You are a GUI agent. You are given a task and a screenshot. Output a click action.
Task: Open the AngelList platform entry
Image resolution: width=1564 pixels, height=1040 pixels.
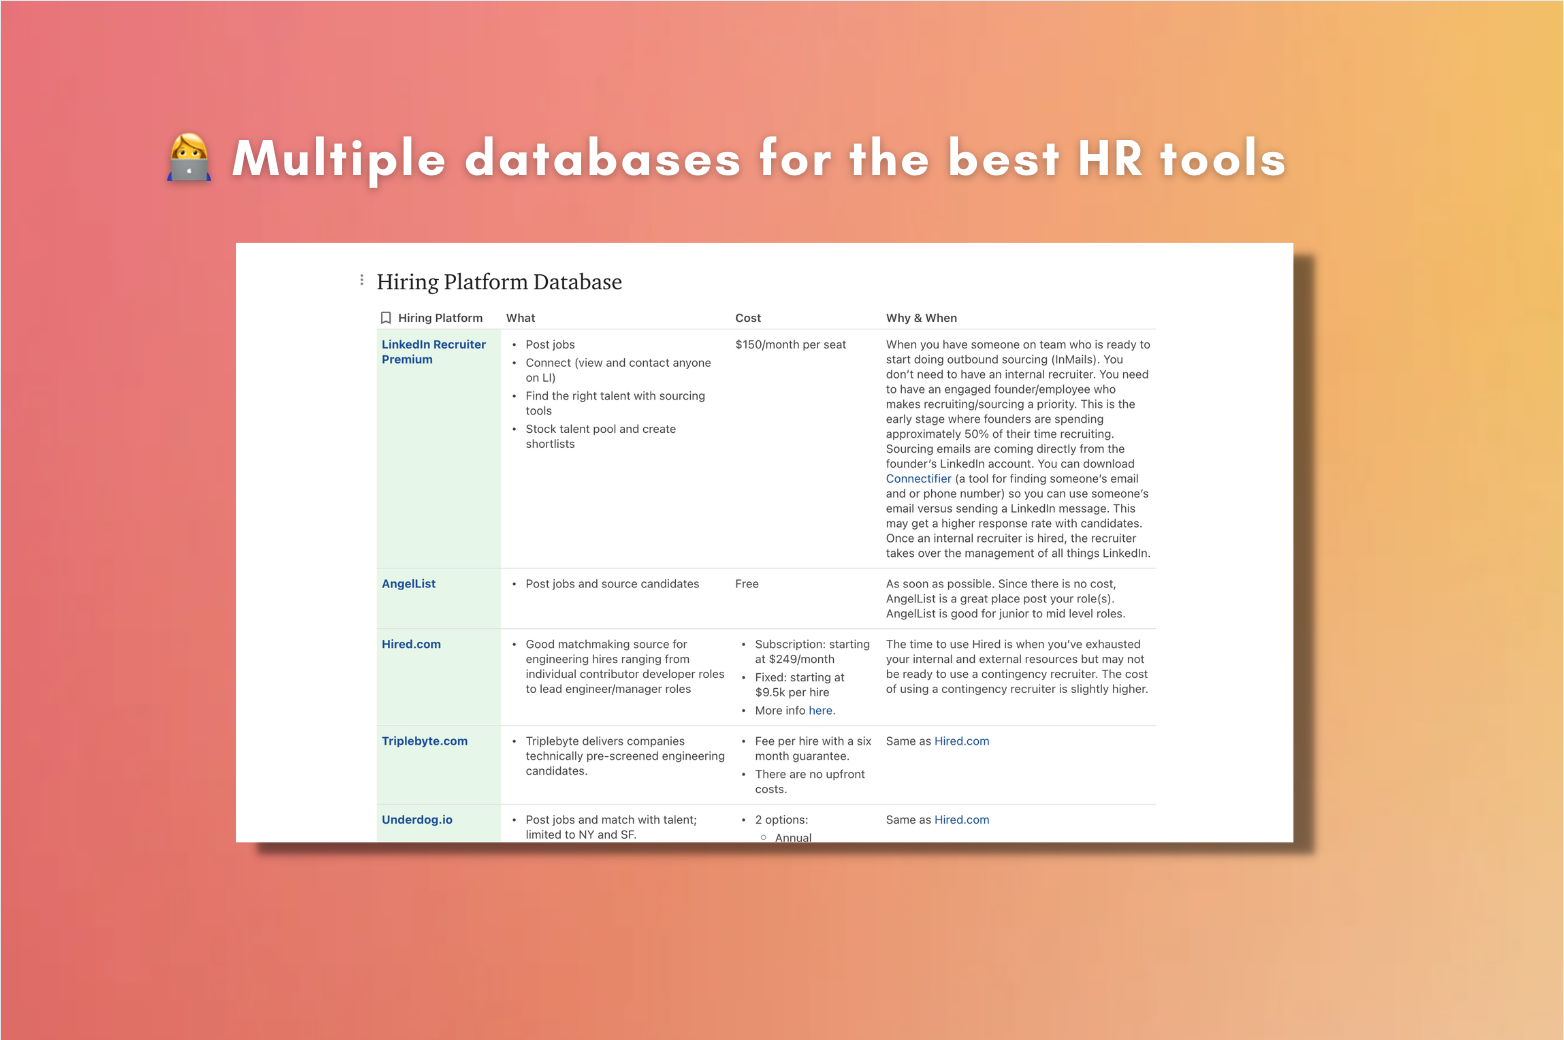pos(408,584)
